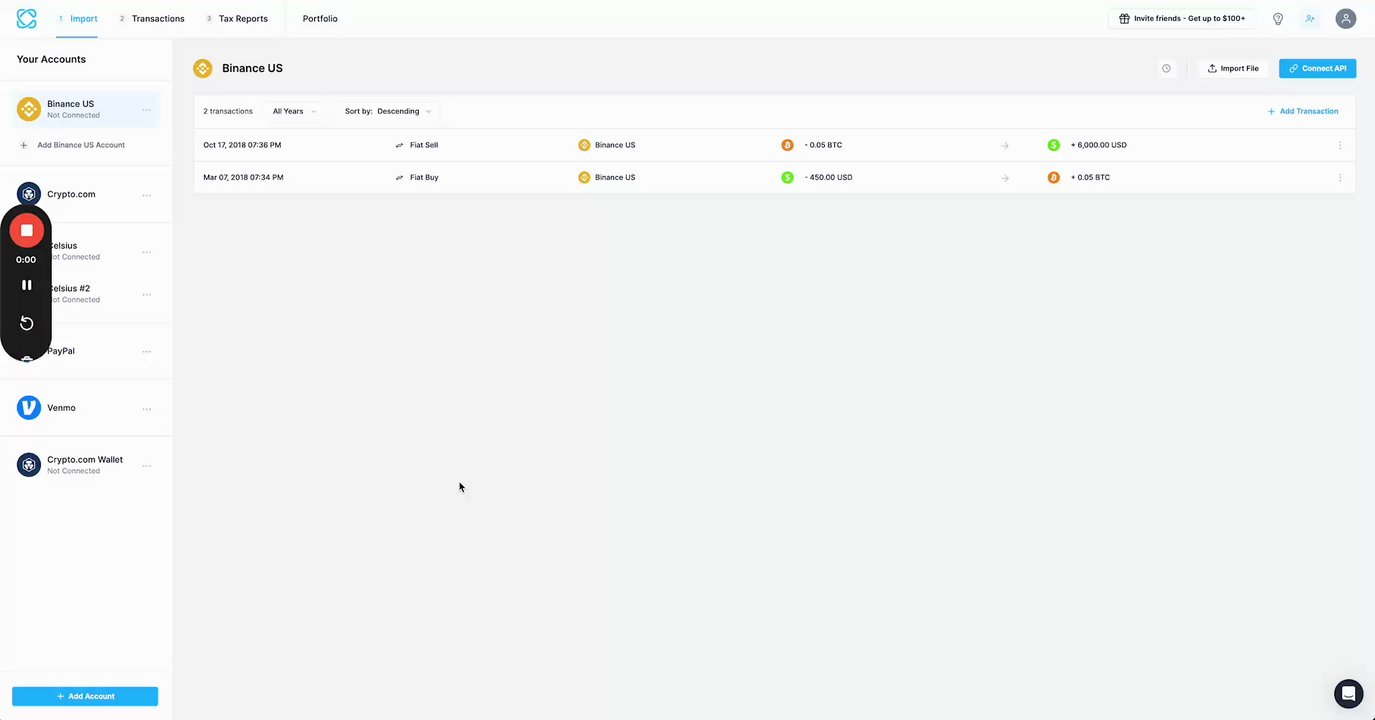Open options menu for Crypto.com Wallet

point(147,466)
